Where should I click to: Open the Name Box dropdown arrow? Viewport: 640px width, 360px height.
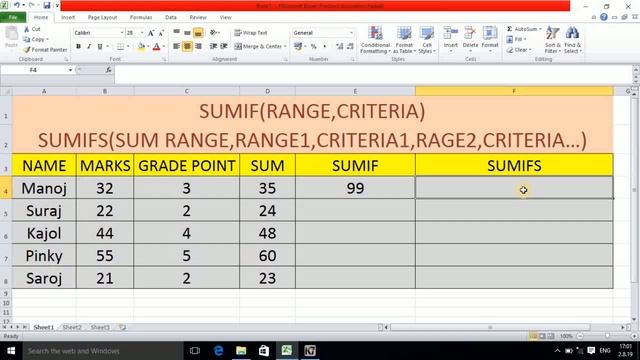click(x=70, y=70)
